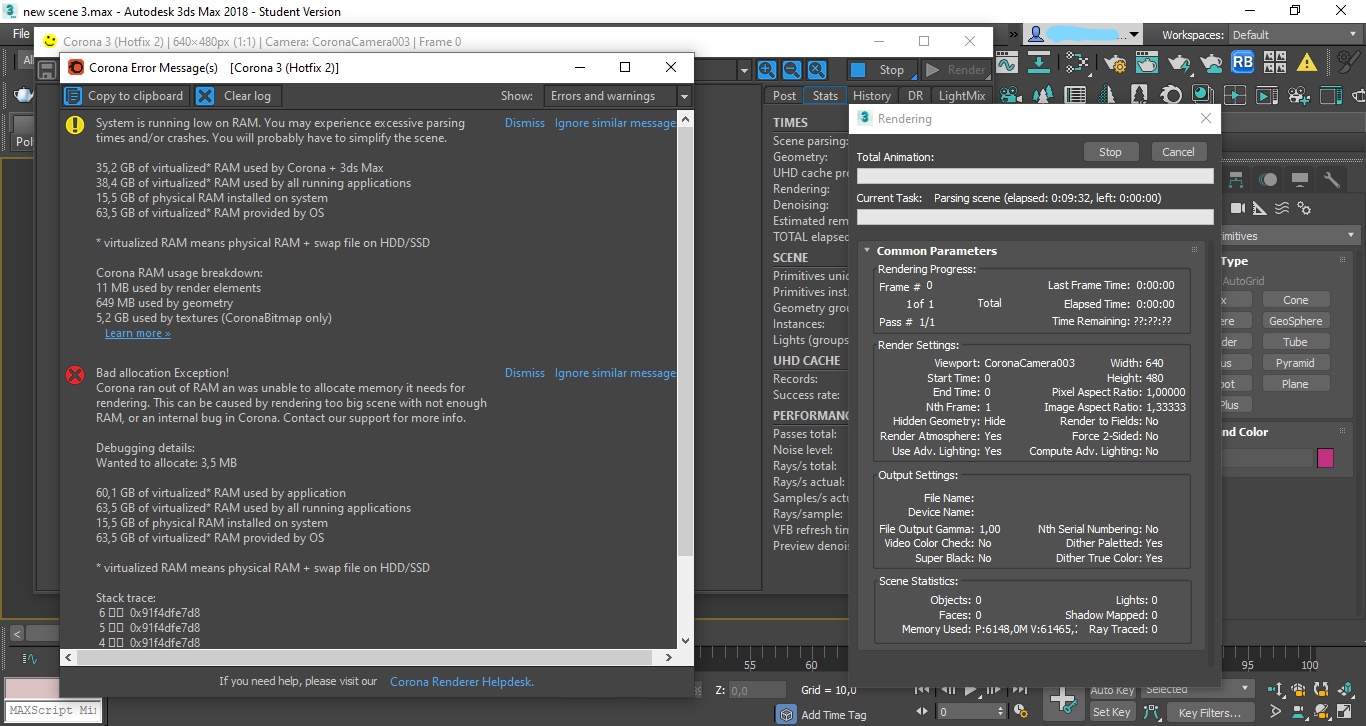Click the red error icon of Bad allocation message
Viewport: 1366px width, 726px height.
coord(75,375)
